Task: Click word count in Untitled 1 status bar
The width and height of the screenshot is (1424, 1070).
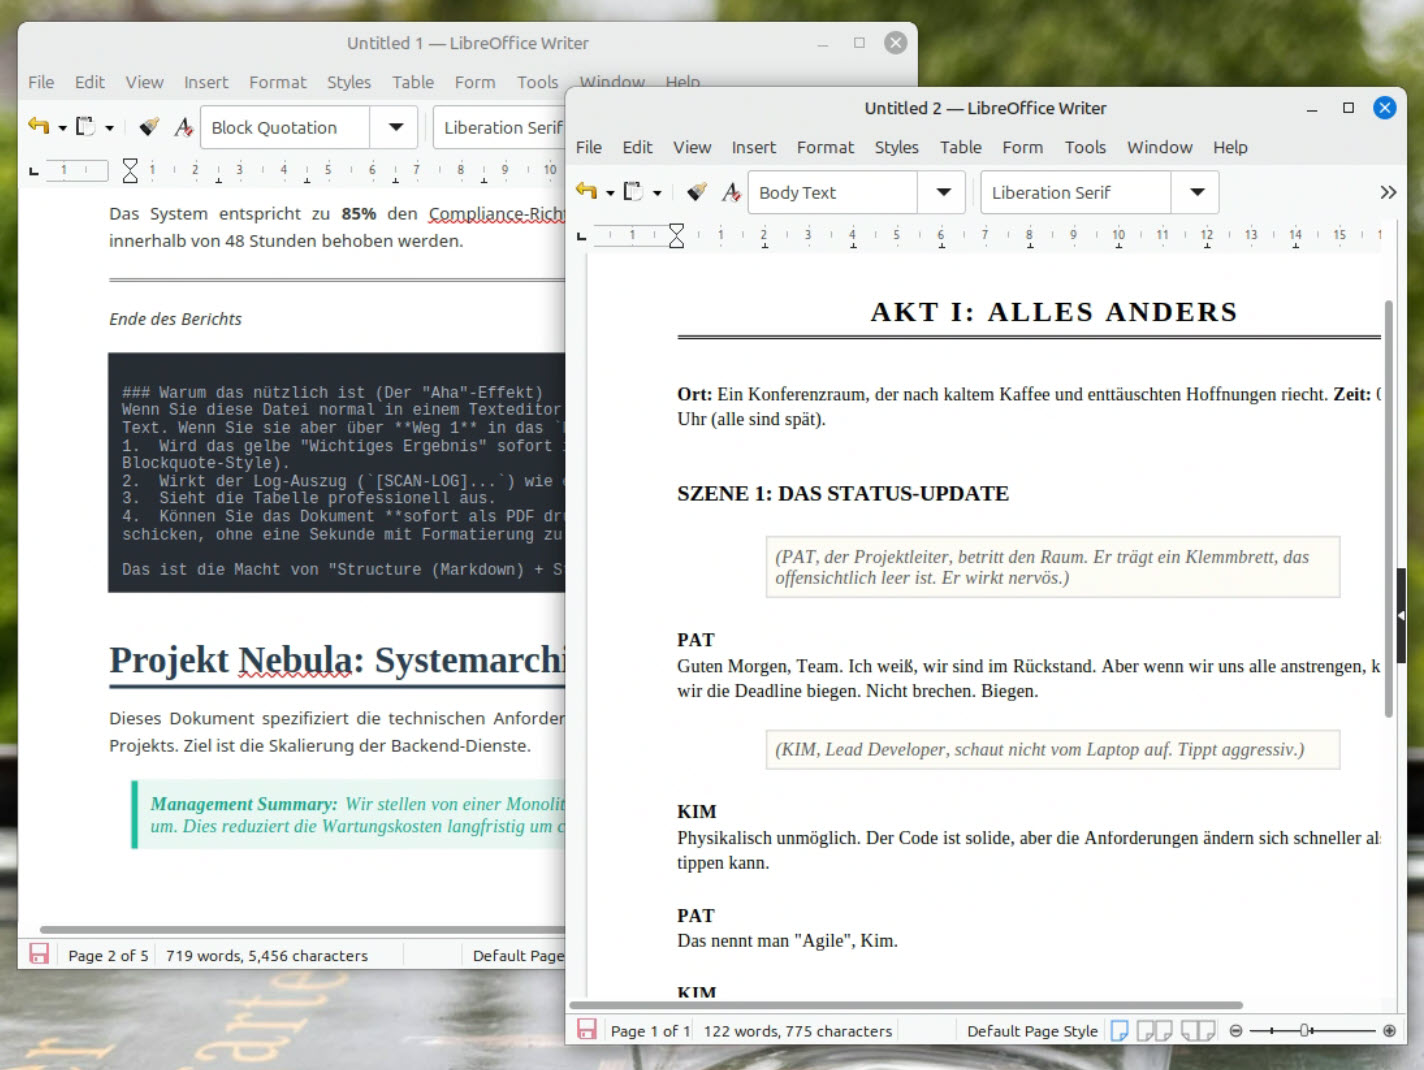Action: [267, 956]
